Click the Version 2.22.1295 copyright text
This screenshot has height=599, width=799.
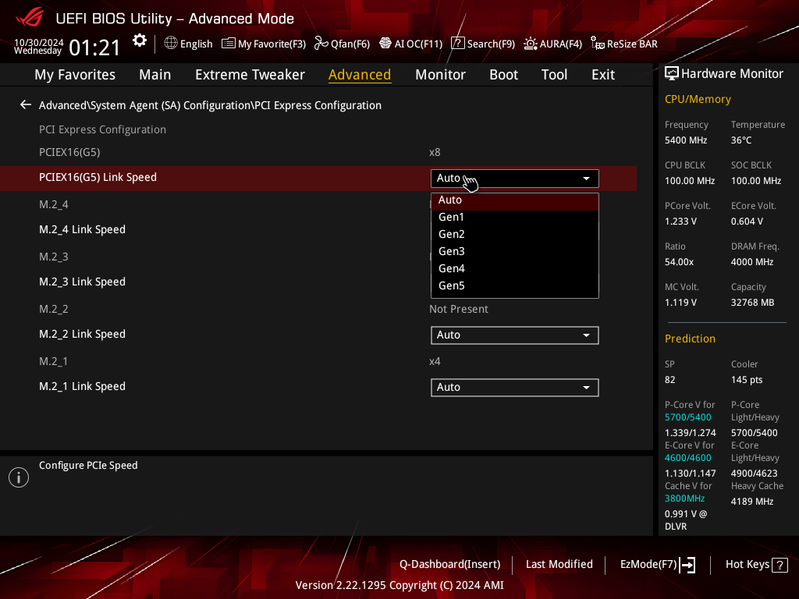coord(400,585)
